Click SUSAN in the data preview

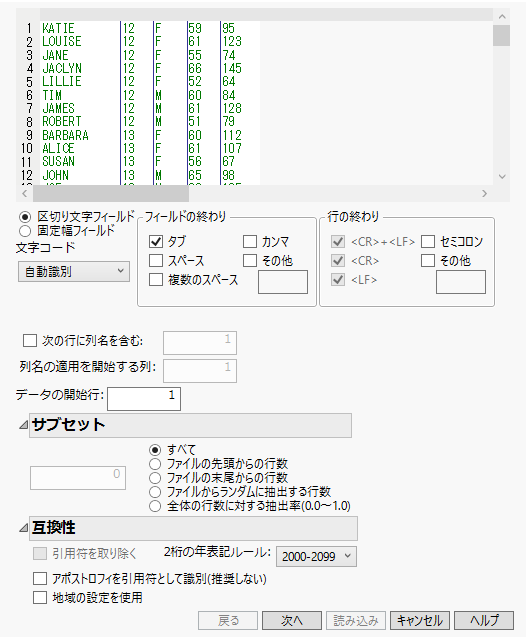point(58,162)
